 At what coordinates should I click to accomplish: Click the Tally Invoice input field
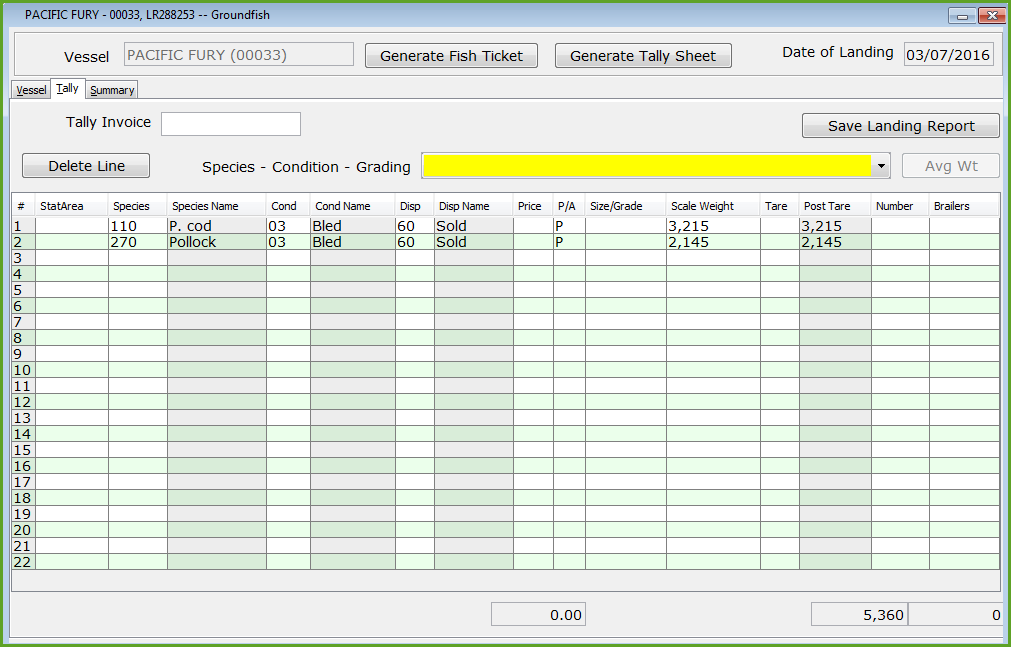pos(230,124)
